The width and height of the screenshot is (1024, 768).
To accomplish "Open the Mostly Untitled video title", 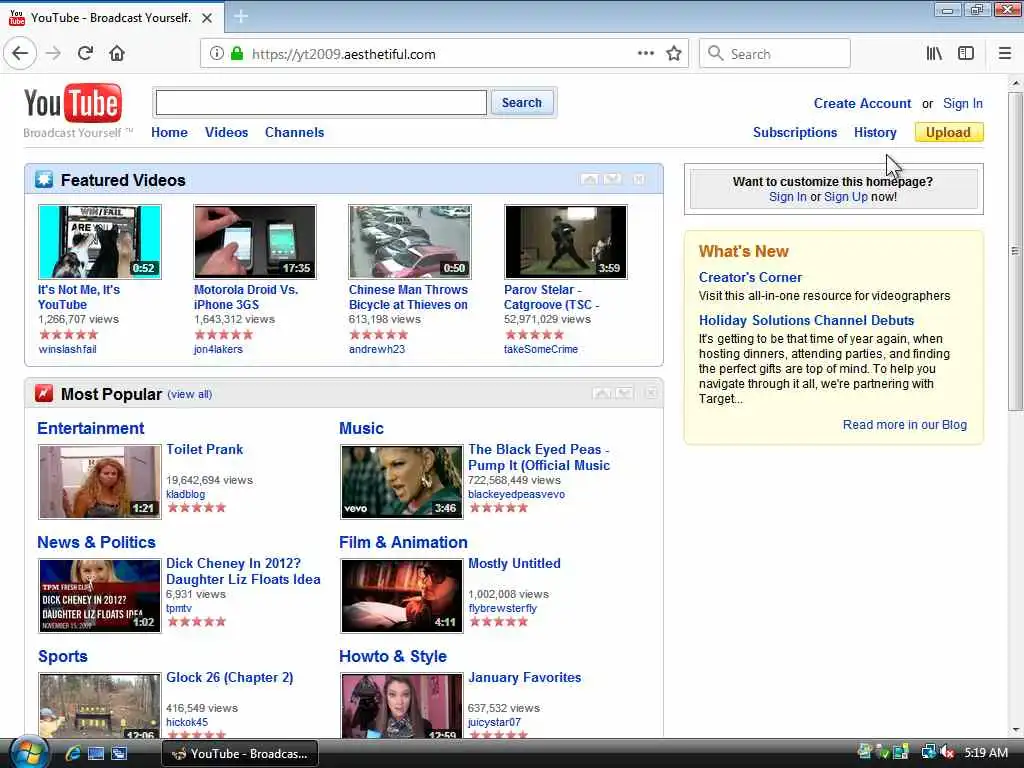I will pyautogui.click(x=514, y=564).
